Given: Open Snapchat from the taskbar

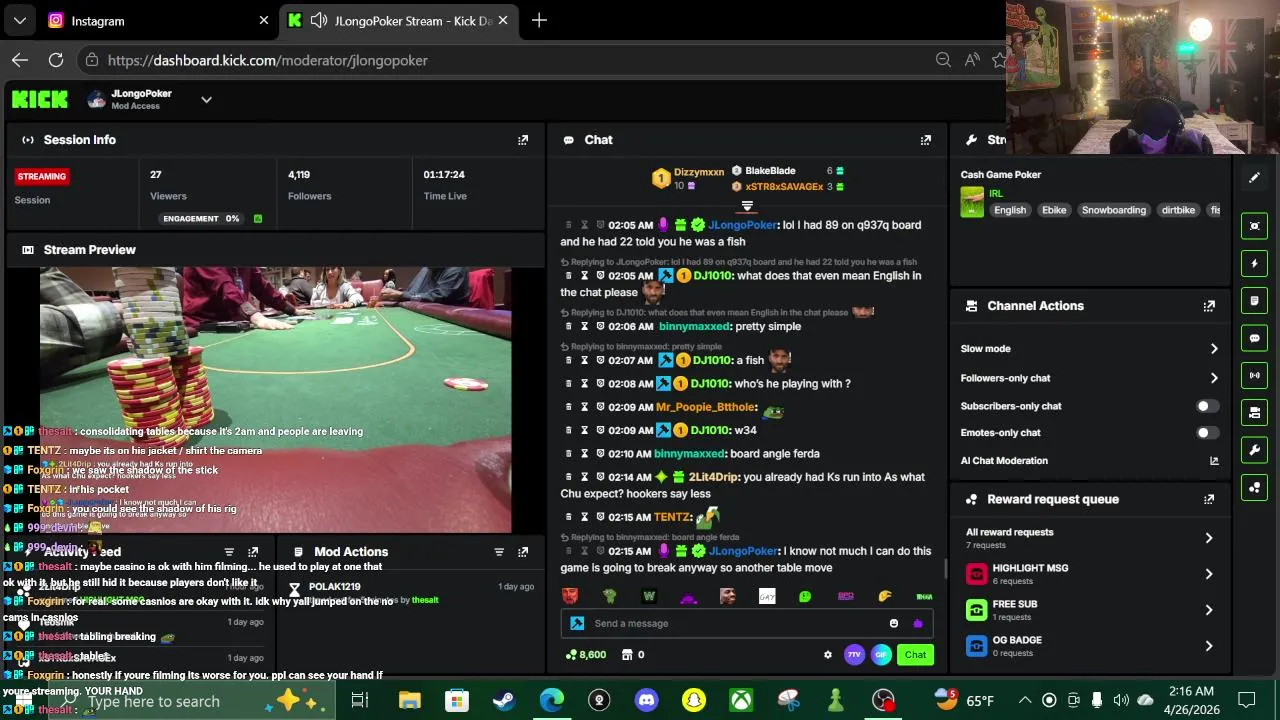Looking at the screenshot, I should coord(693,701).
